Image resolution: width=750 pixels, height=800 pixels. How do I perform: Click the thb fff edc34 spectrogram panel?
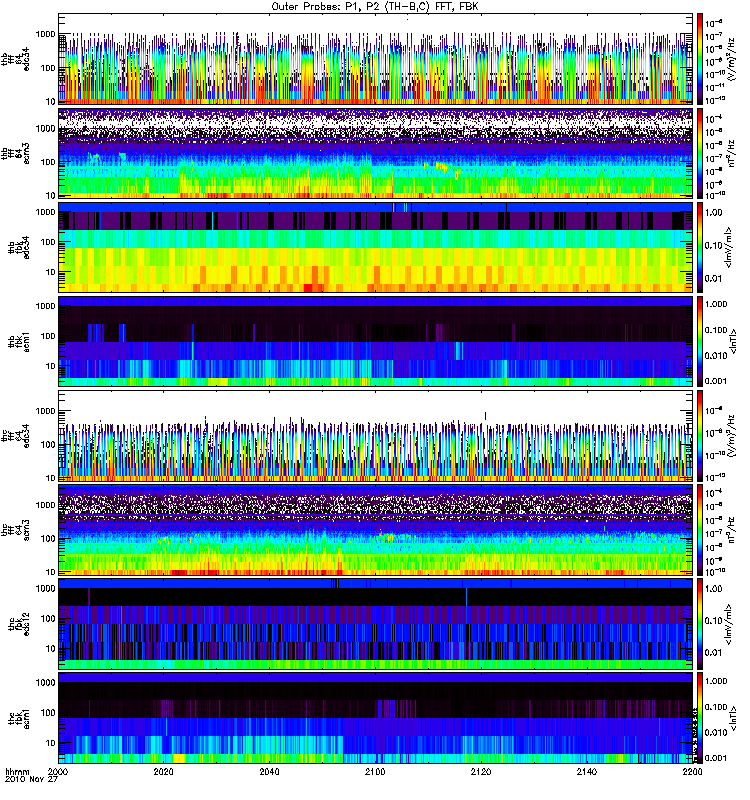point(376,59)
